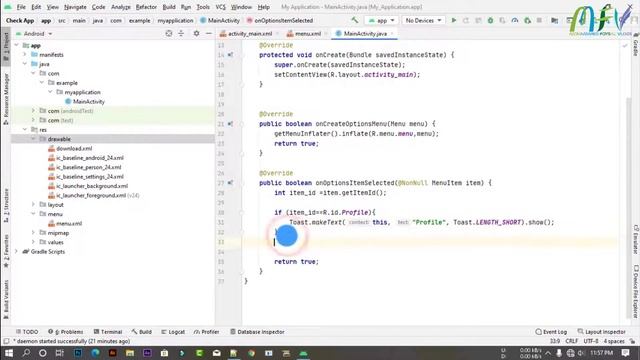Screen dimensions: 640x360
Task: Open the app run configuration dropdown
Action: click(x=382, y=20)
